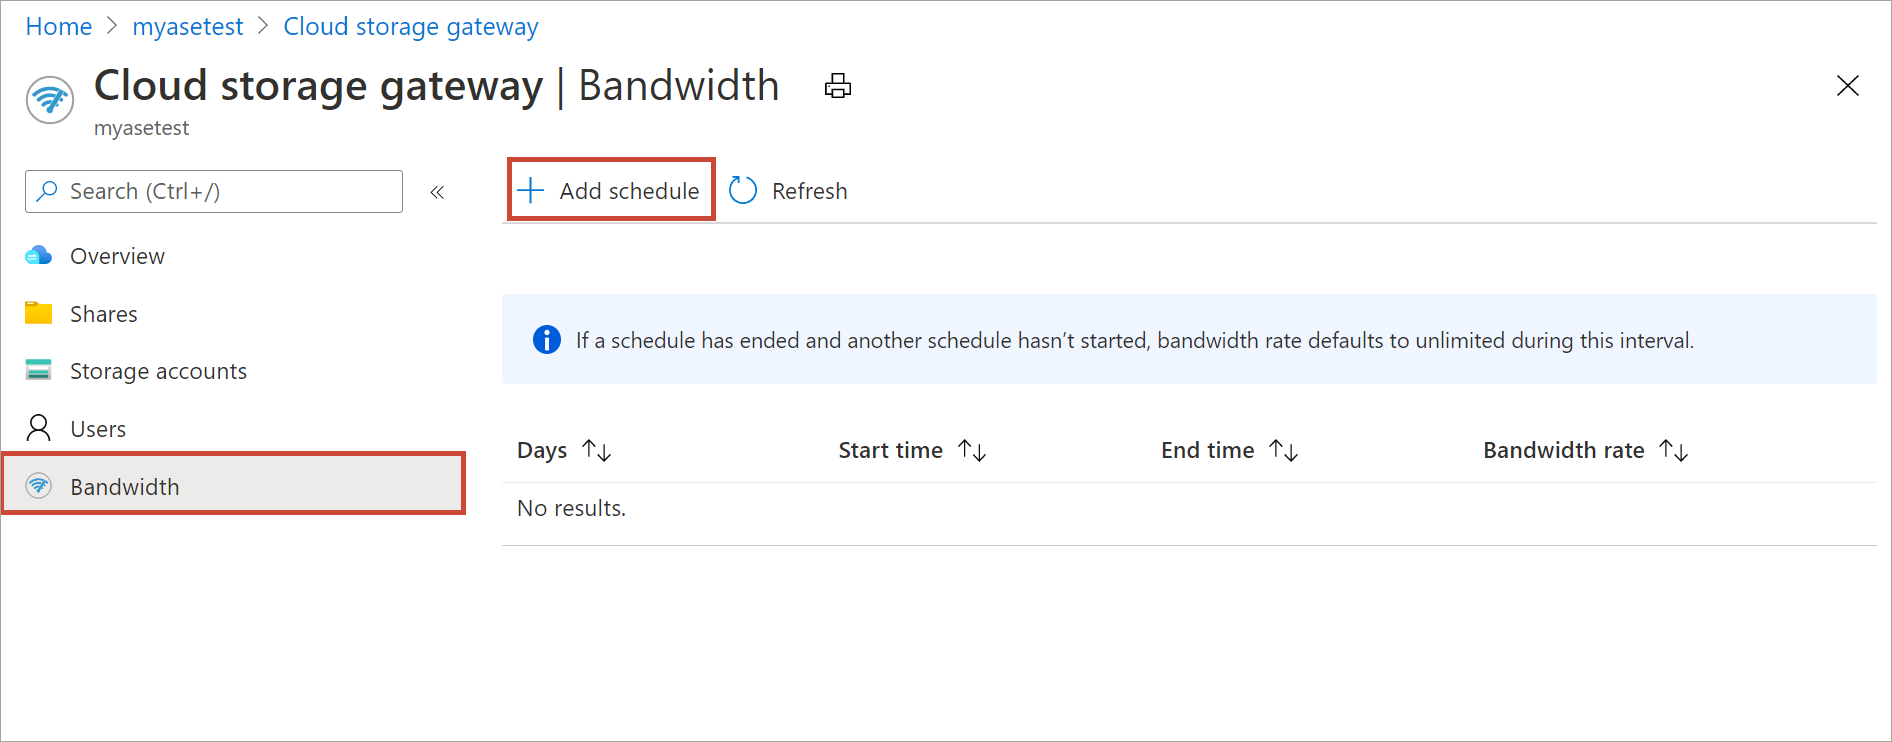Viewport: 1892px width, 742px height.
Task: Click the Cloud storage gateway resource icon
Action: coord(50,100)
